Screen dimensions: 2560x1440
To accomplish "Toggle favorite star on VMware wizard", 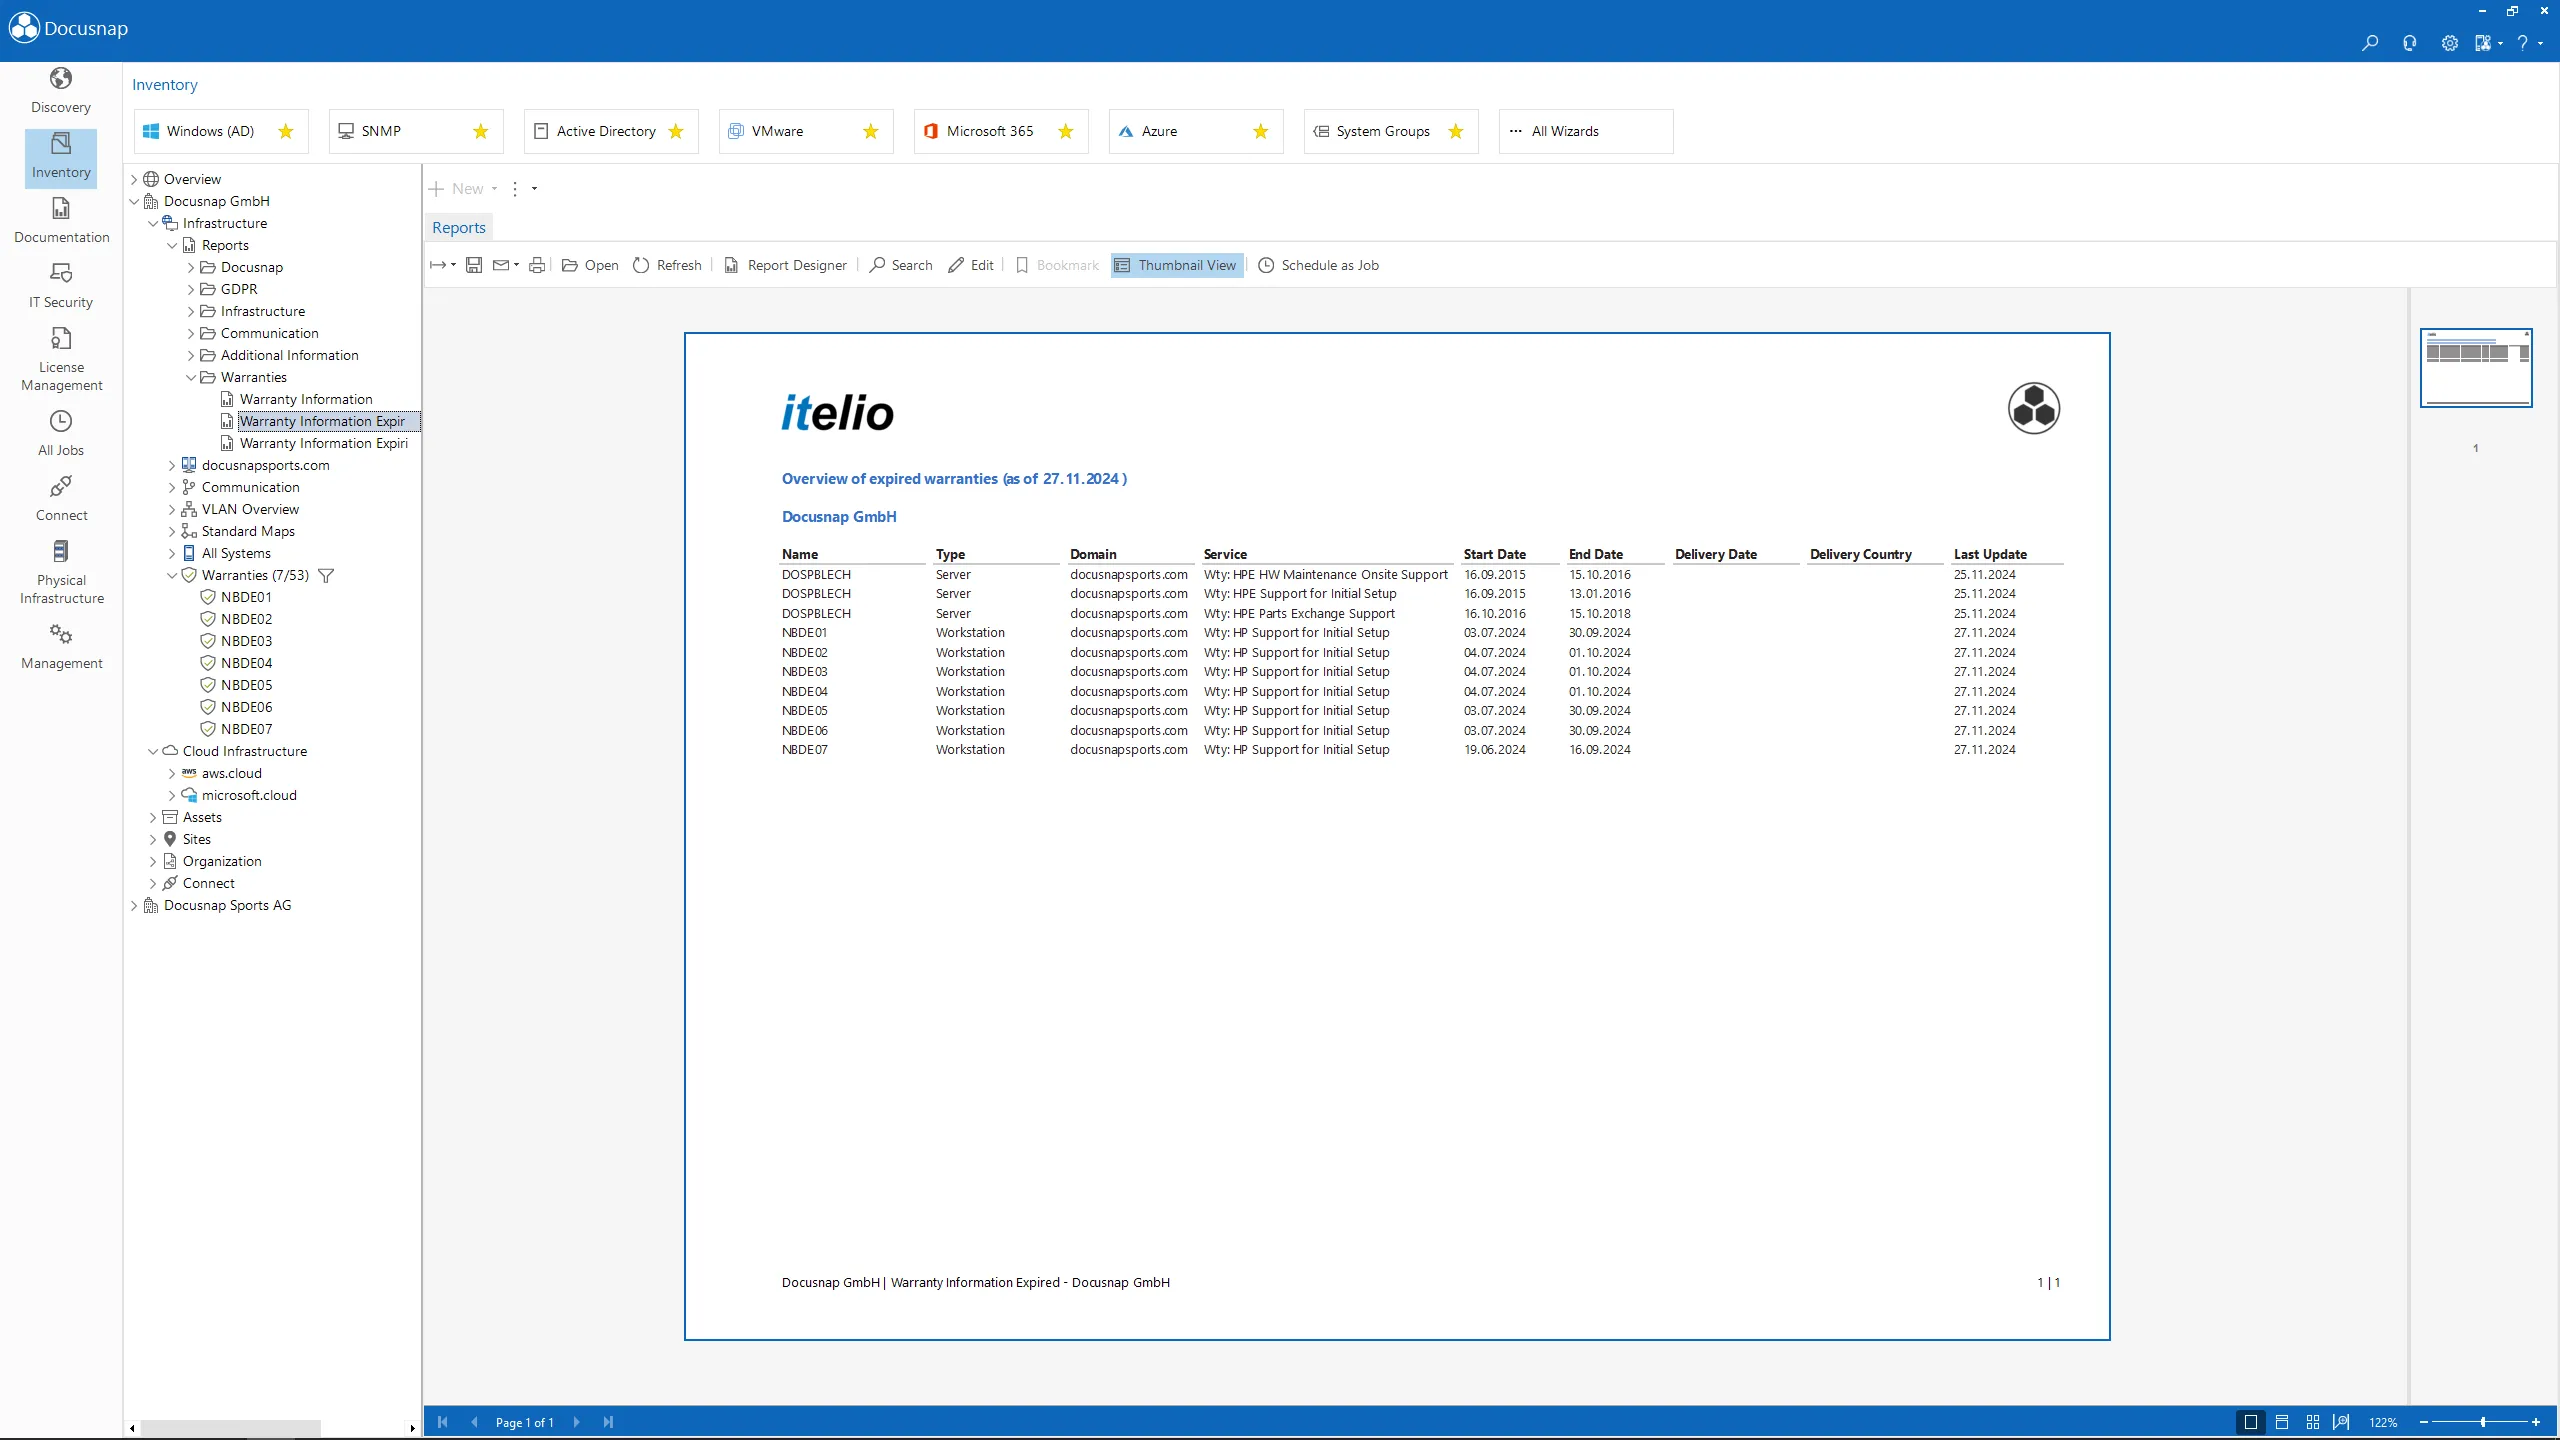I will click(871, 131).
